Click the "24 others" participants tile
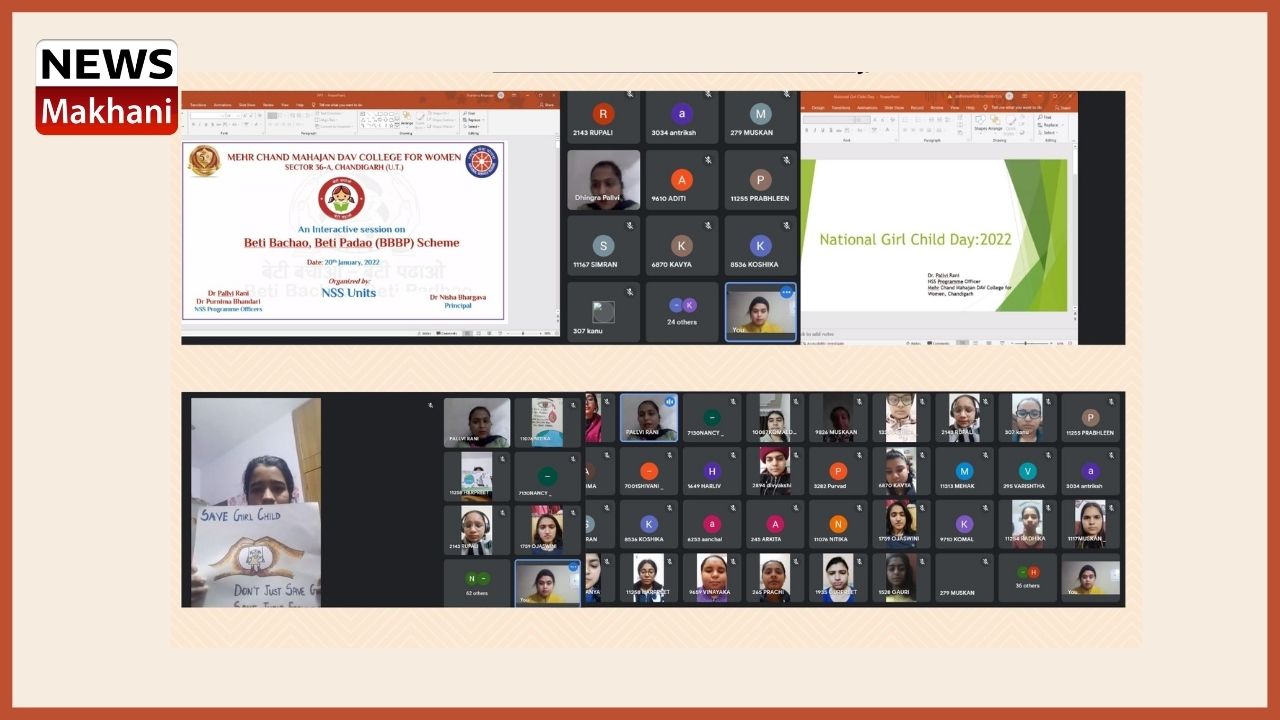The width and height of the screenshot is (1280, 720). point(682,312)
